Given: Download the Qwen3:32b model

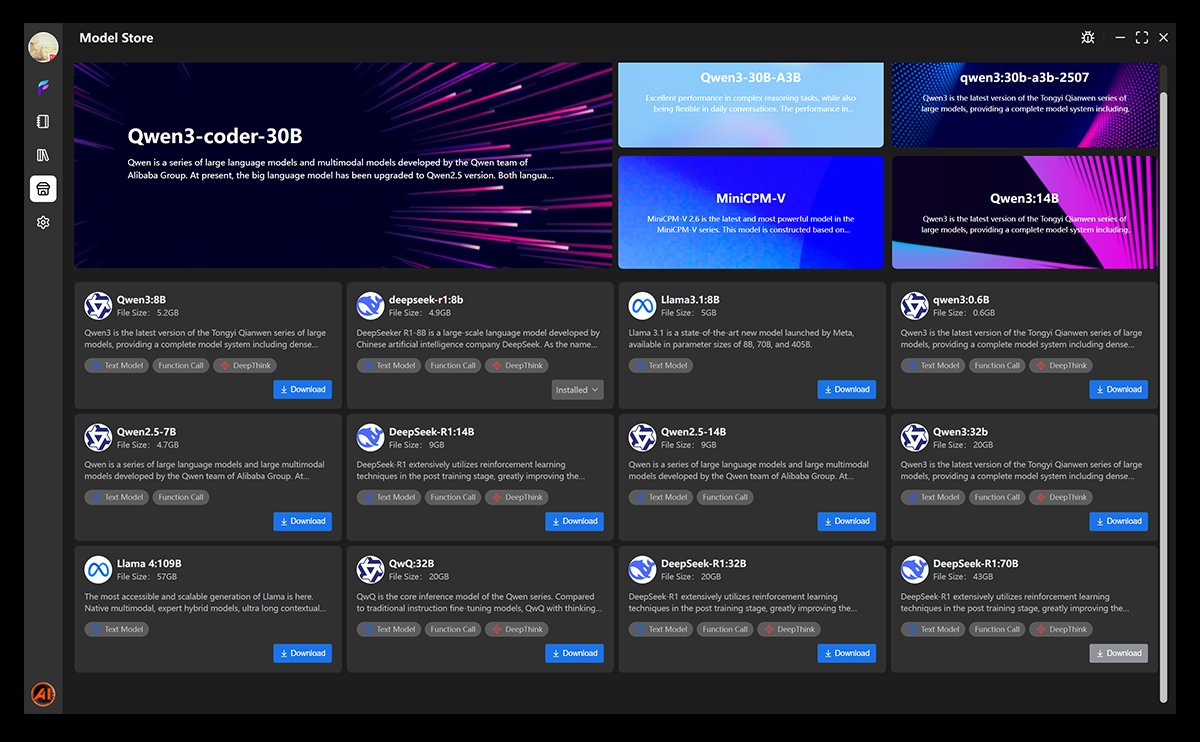Looking at the screenshot, I should 1119,521.
